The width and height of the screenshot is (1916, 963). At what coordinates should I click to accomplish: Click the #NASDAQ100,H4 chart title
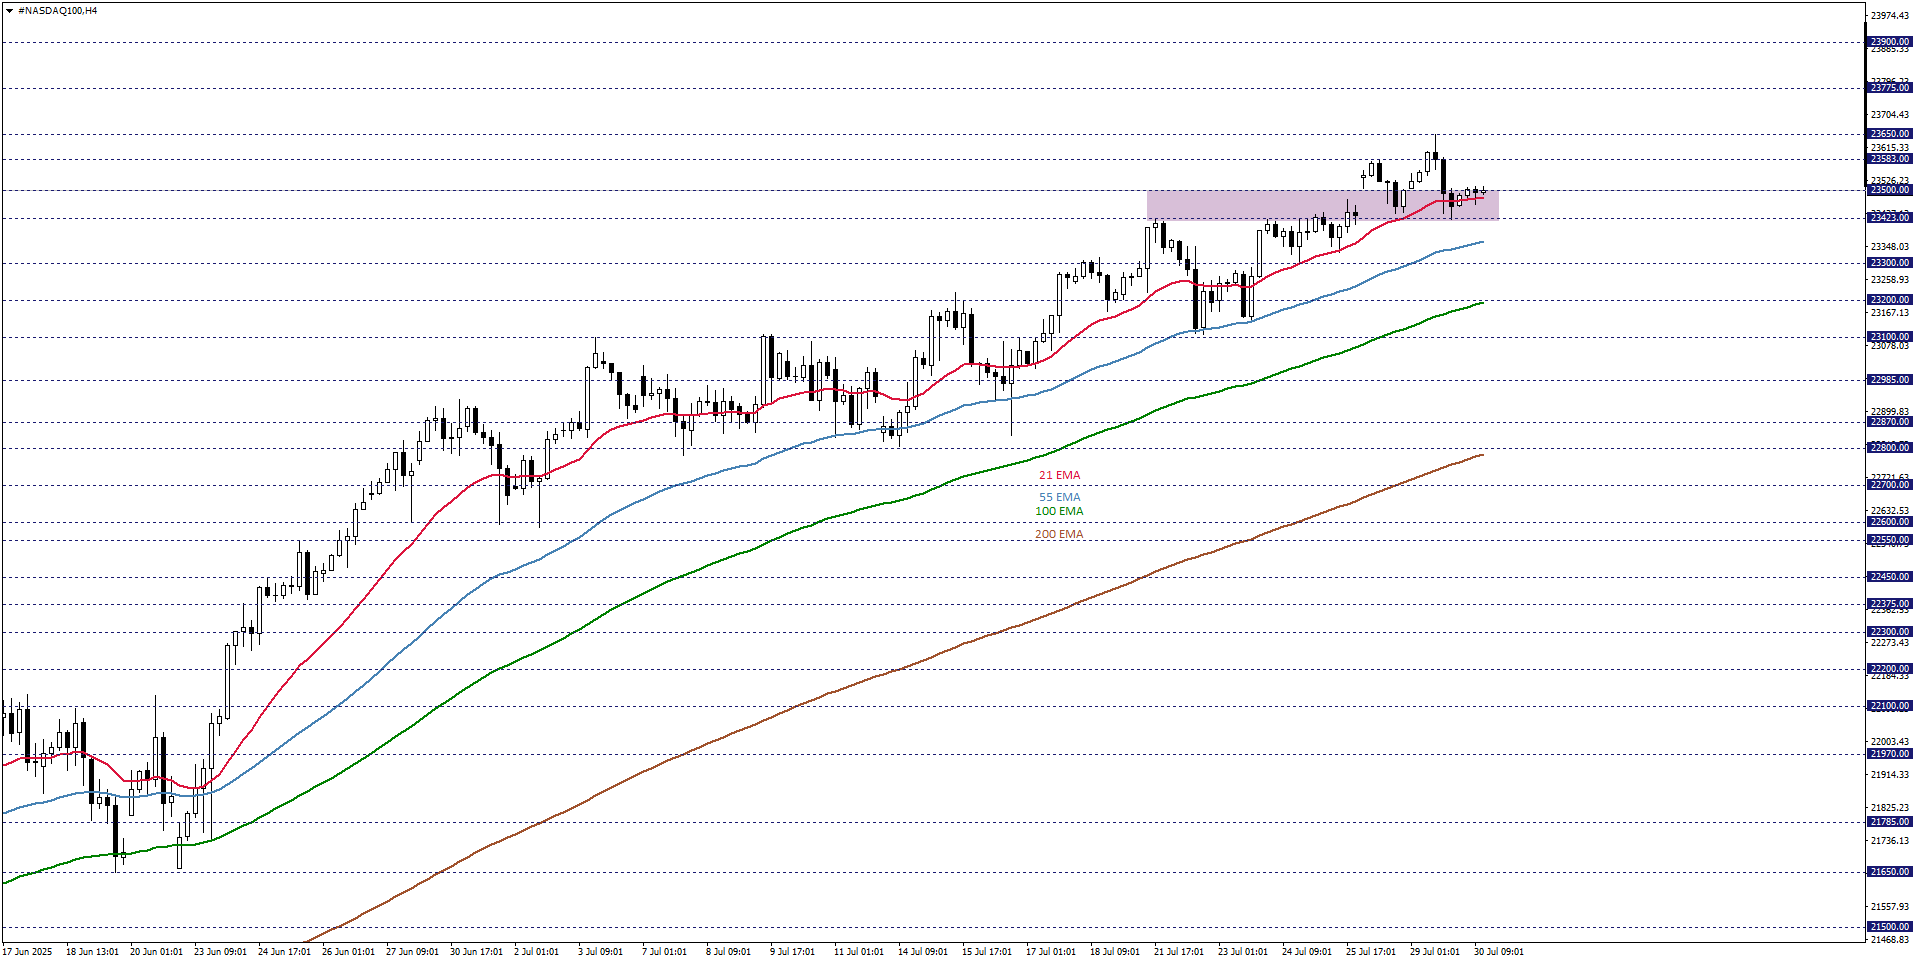[x=58, y=11]
